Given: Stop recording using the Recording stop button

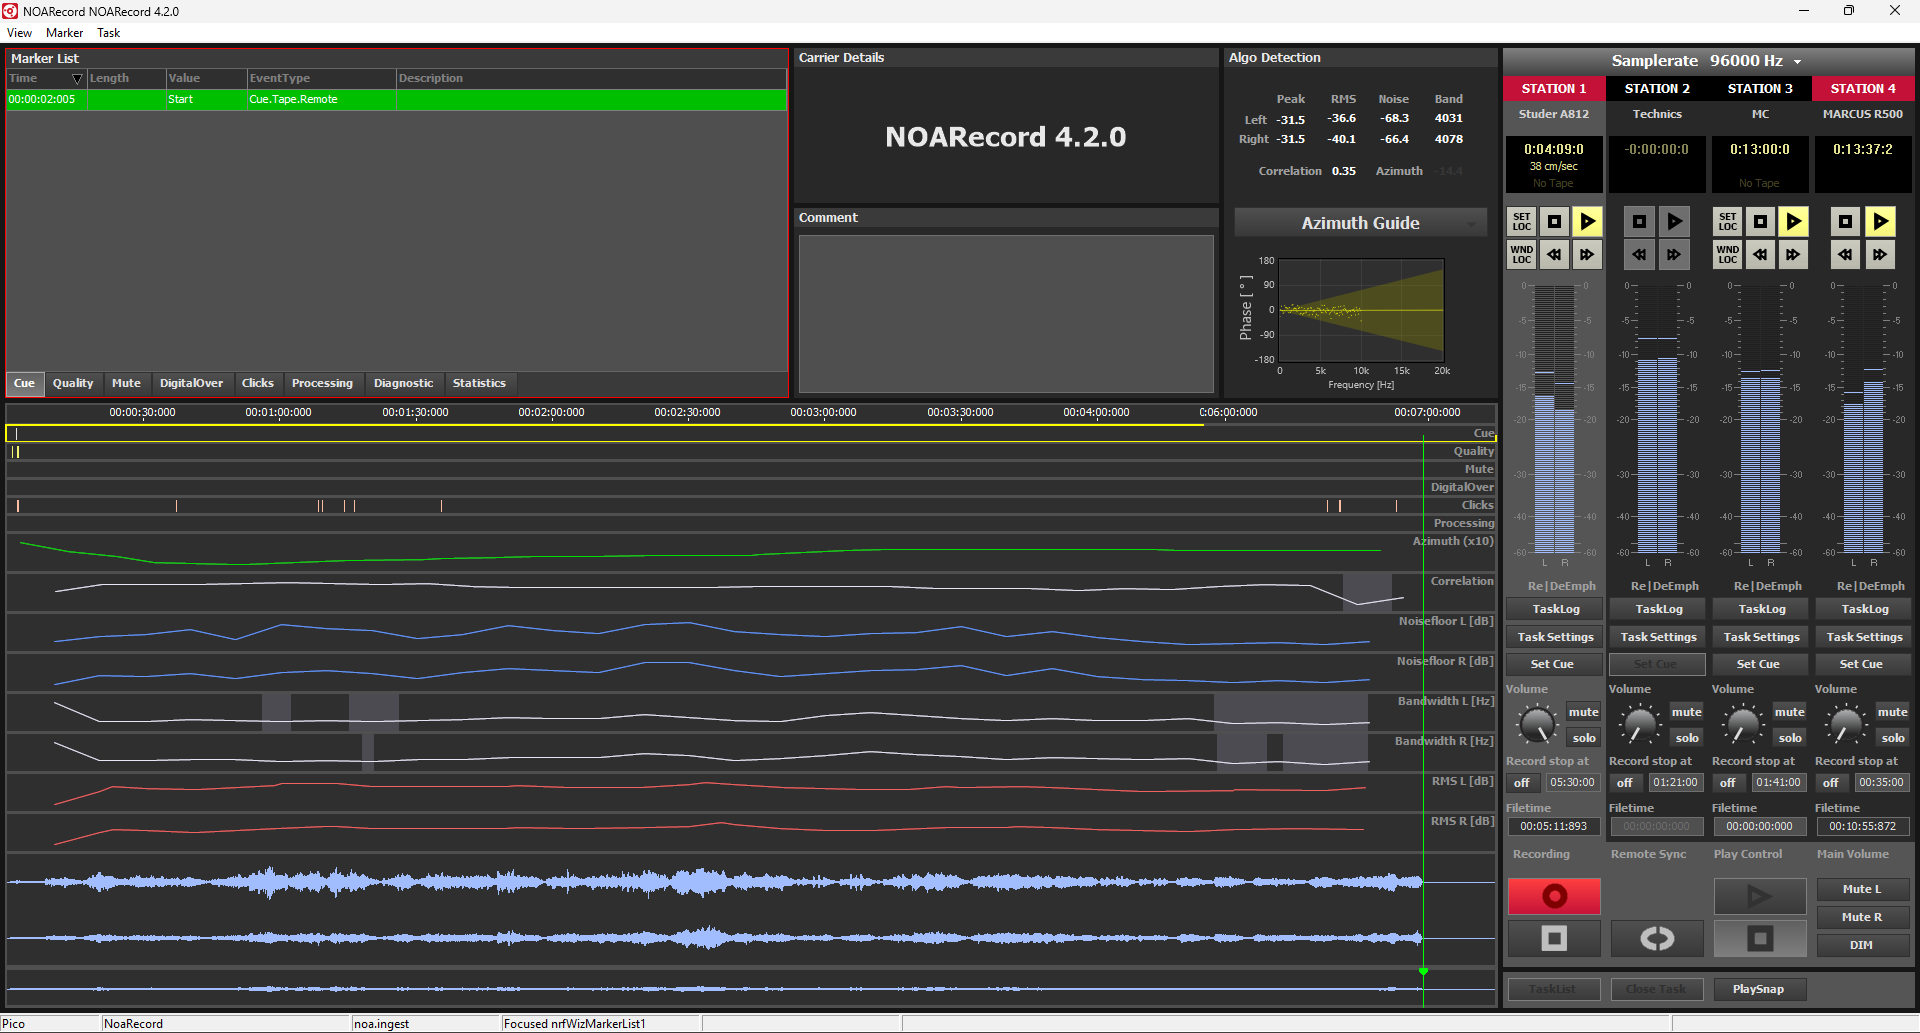Looking at the screenshot, I should (1554, 938).
